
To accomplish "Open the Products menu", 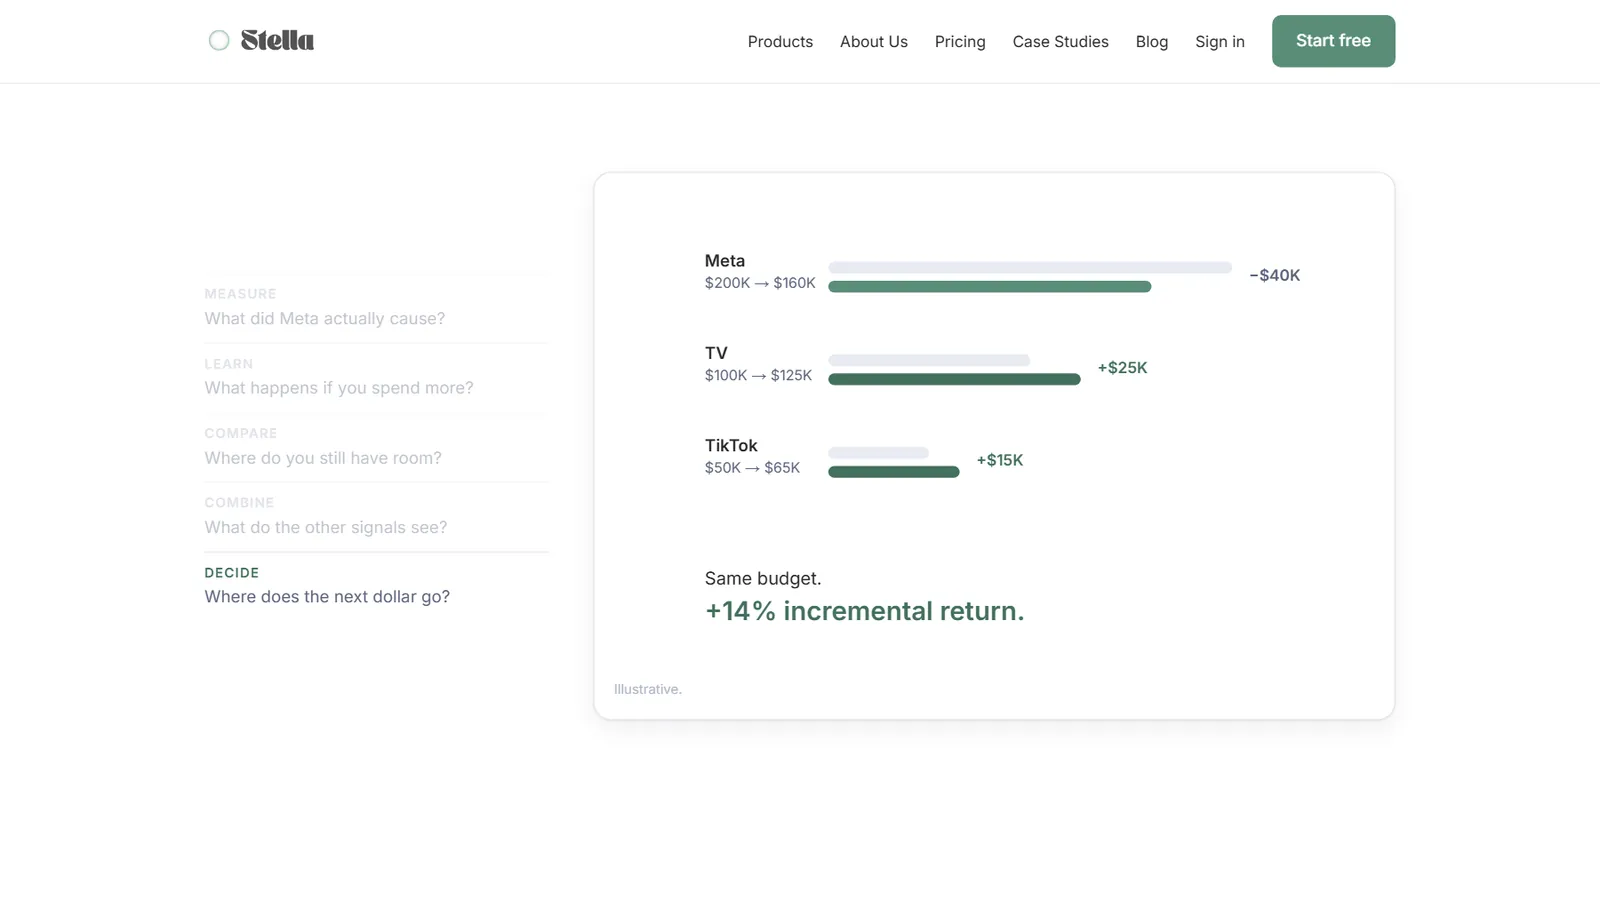I will click(x=780, y=41).
